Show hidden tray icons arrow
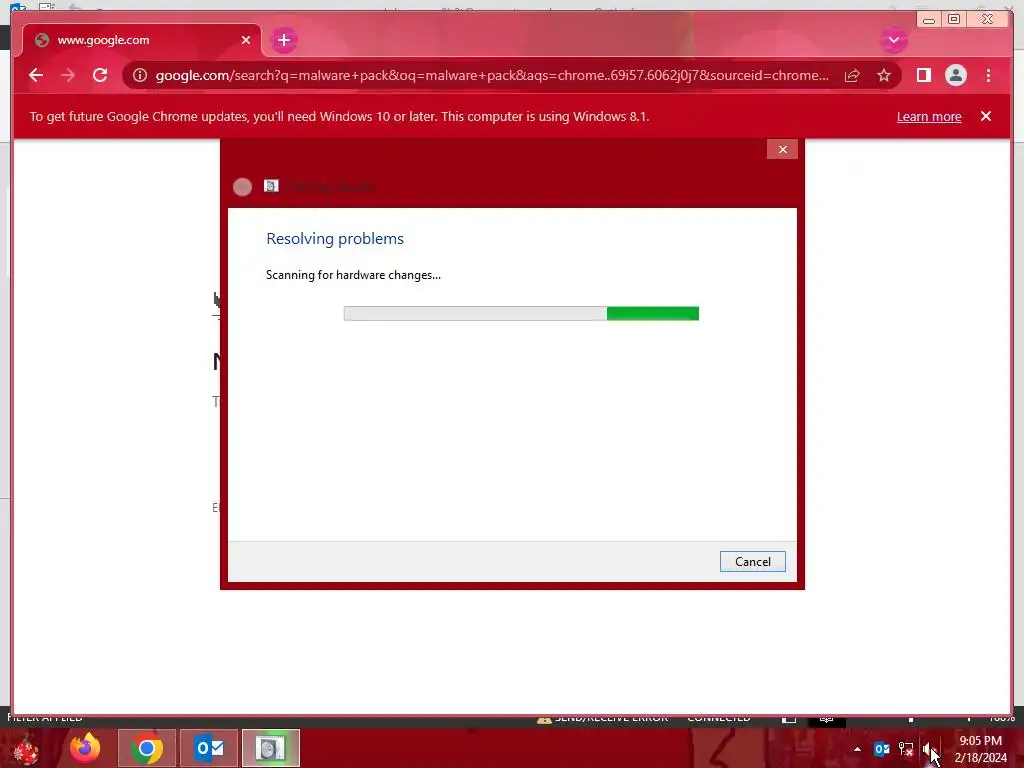Viewport: 1024px width, 768px height. tap(857, 749)
